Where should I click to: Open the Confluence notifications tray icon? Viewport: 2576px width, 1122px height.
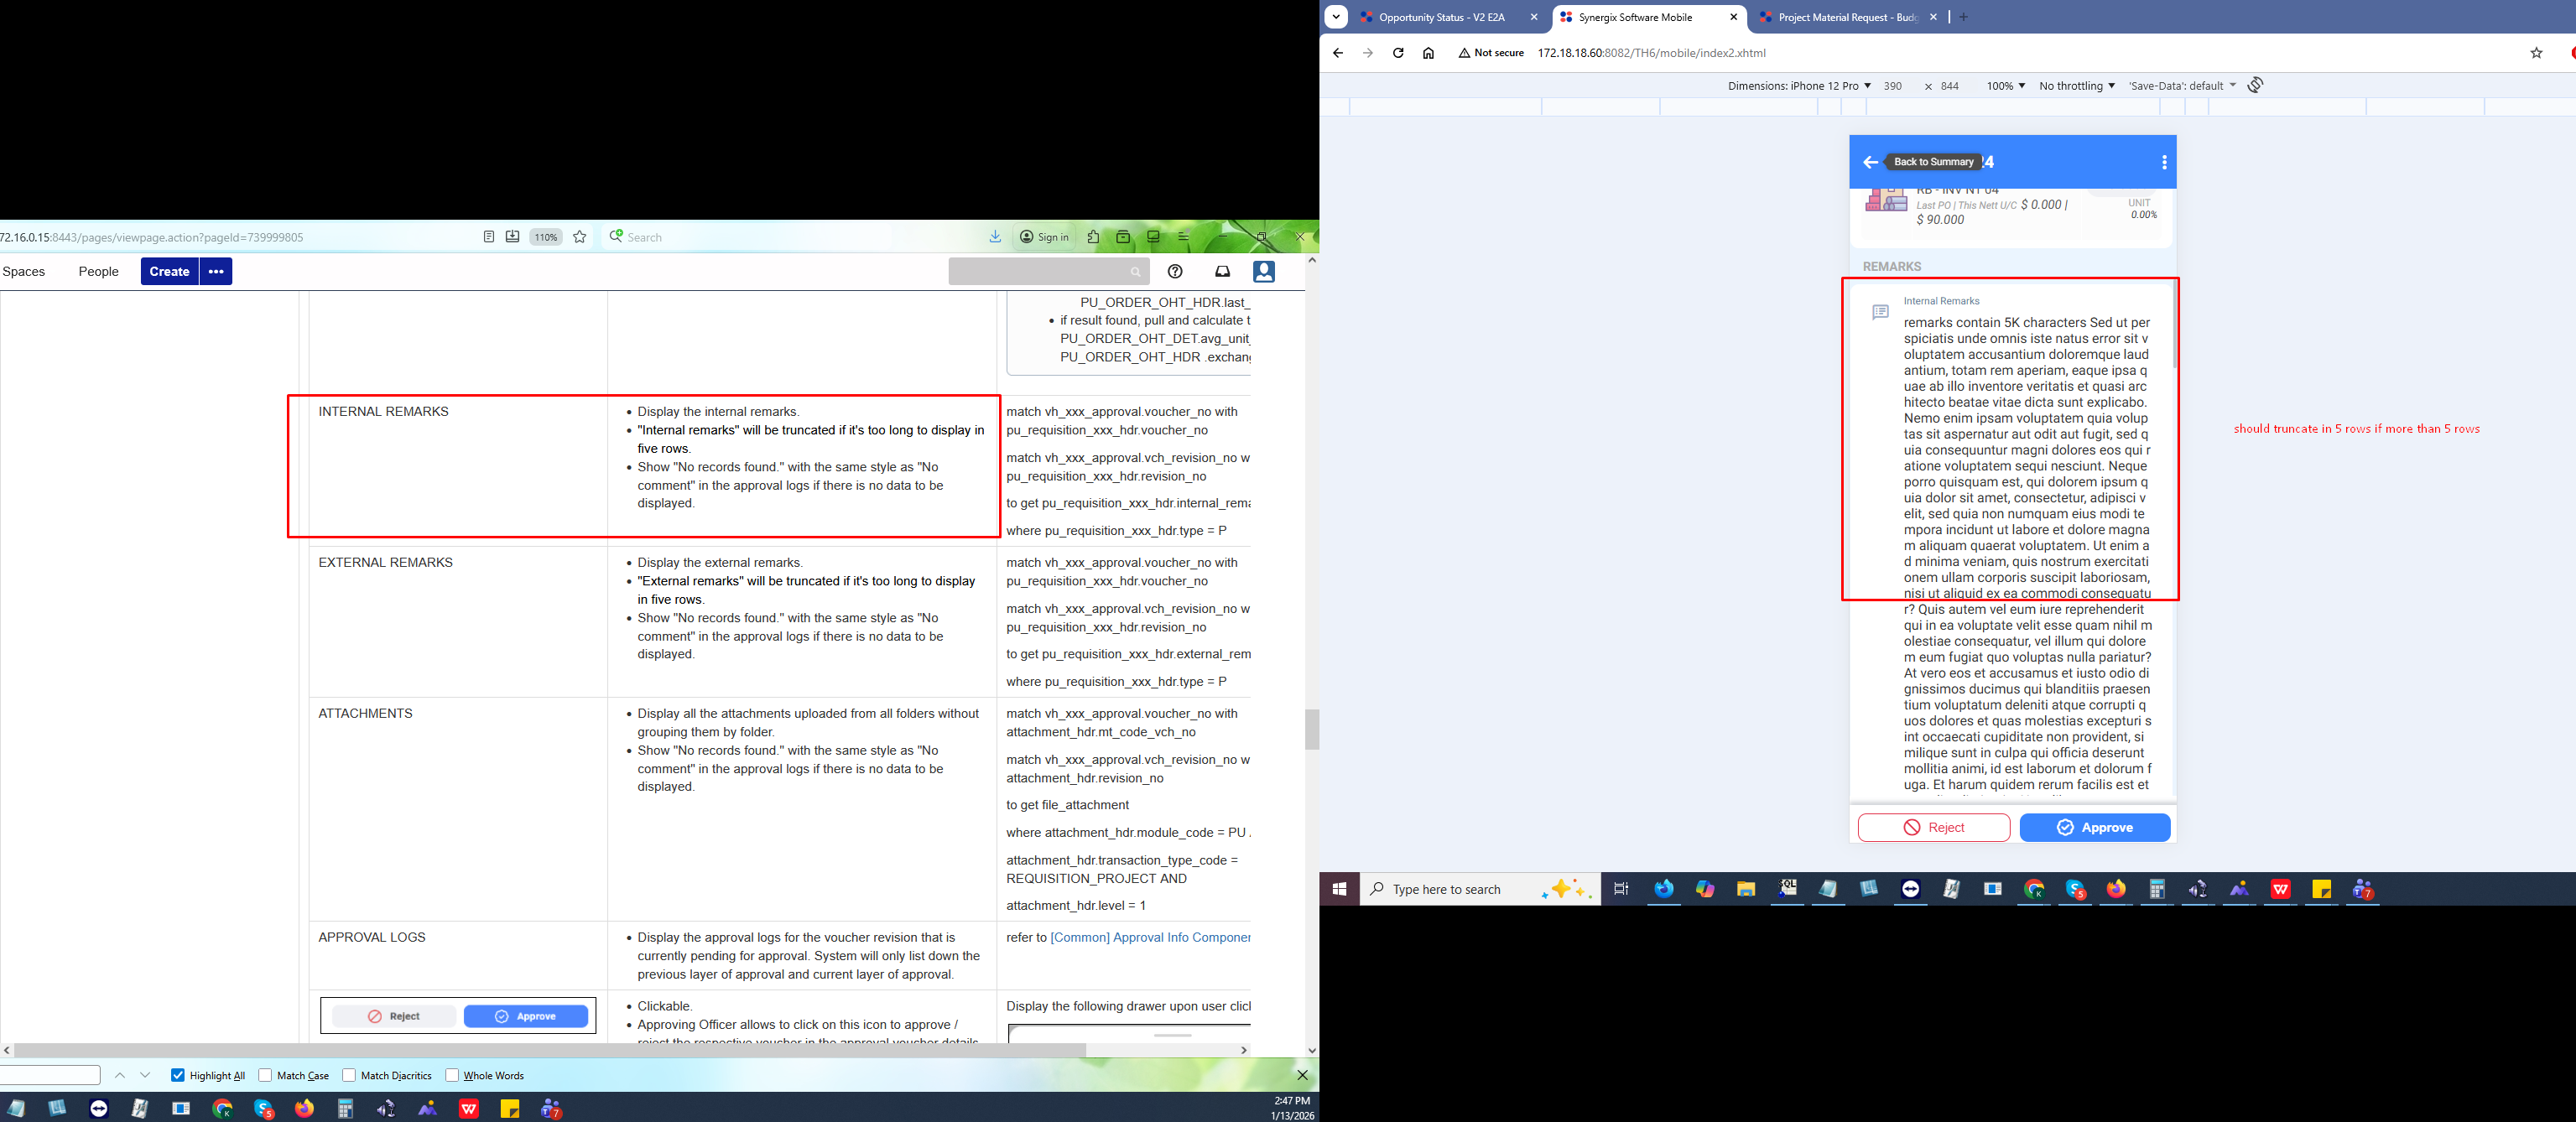1222,271
